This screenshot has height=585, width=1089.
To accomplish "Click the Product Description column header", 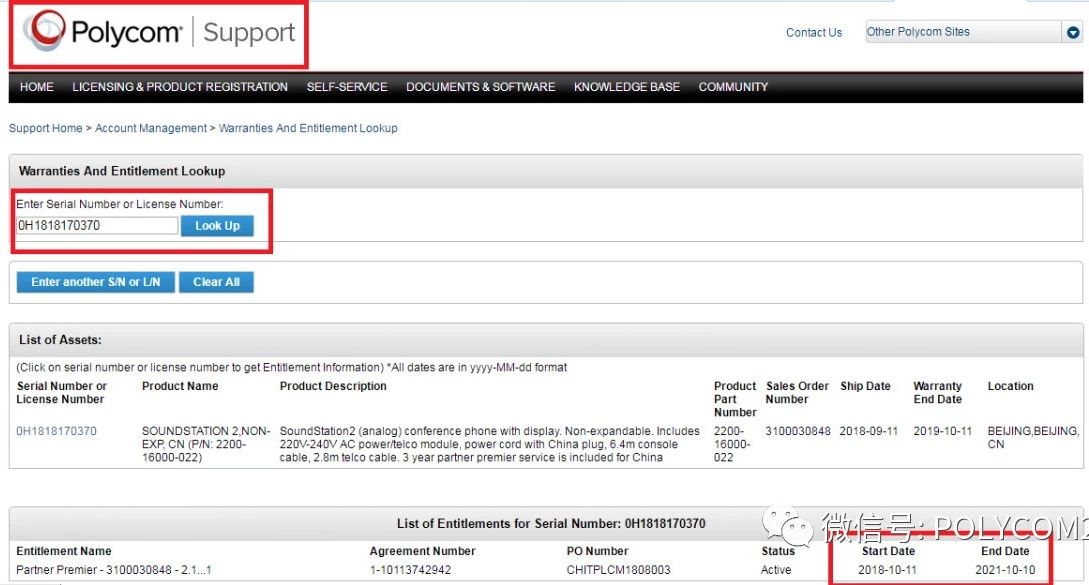I will click(x=333, y=386).
